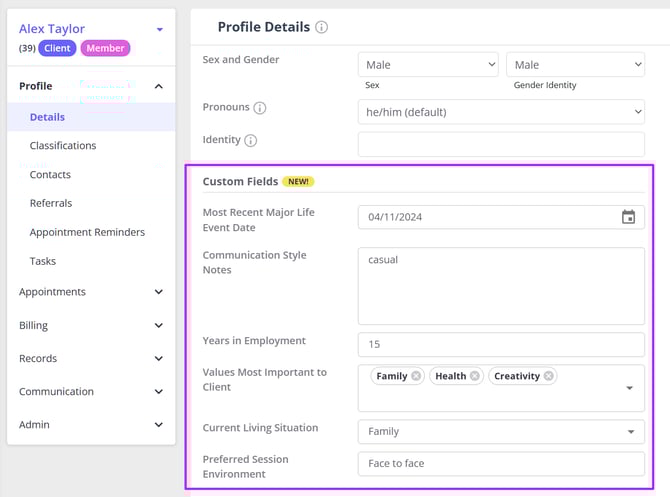670x497 pixels.
Task: Click the Member badge
Action: (105, 48)
